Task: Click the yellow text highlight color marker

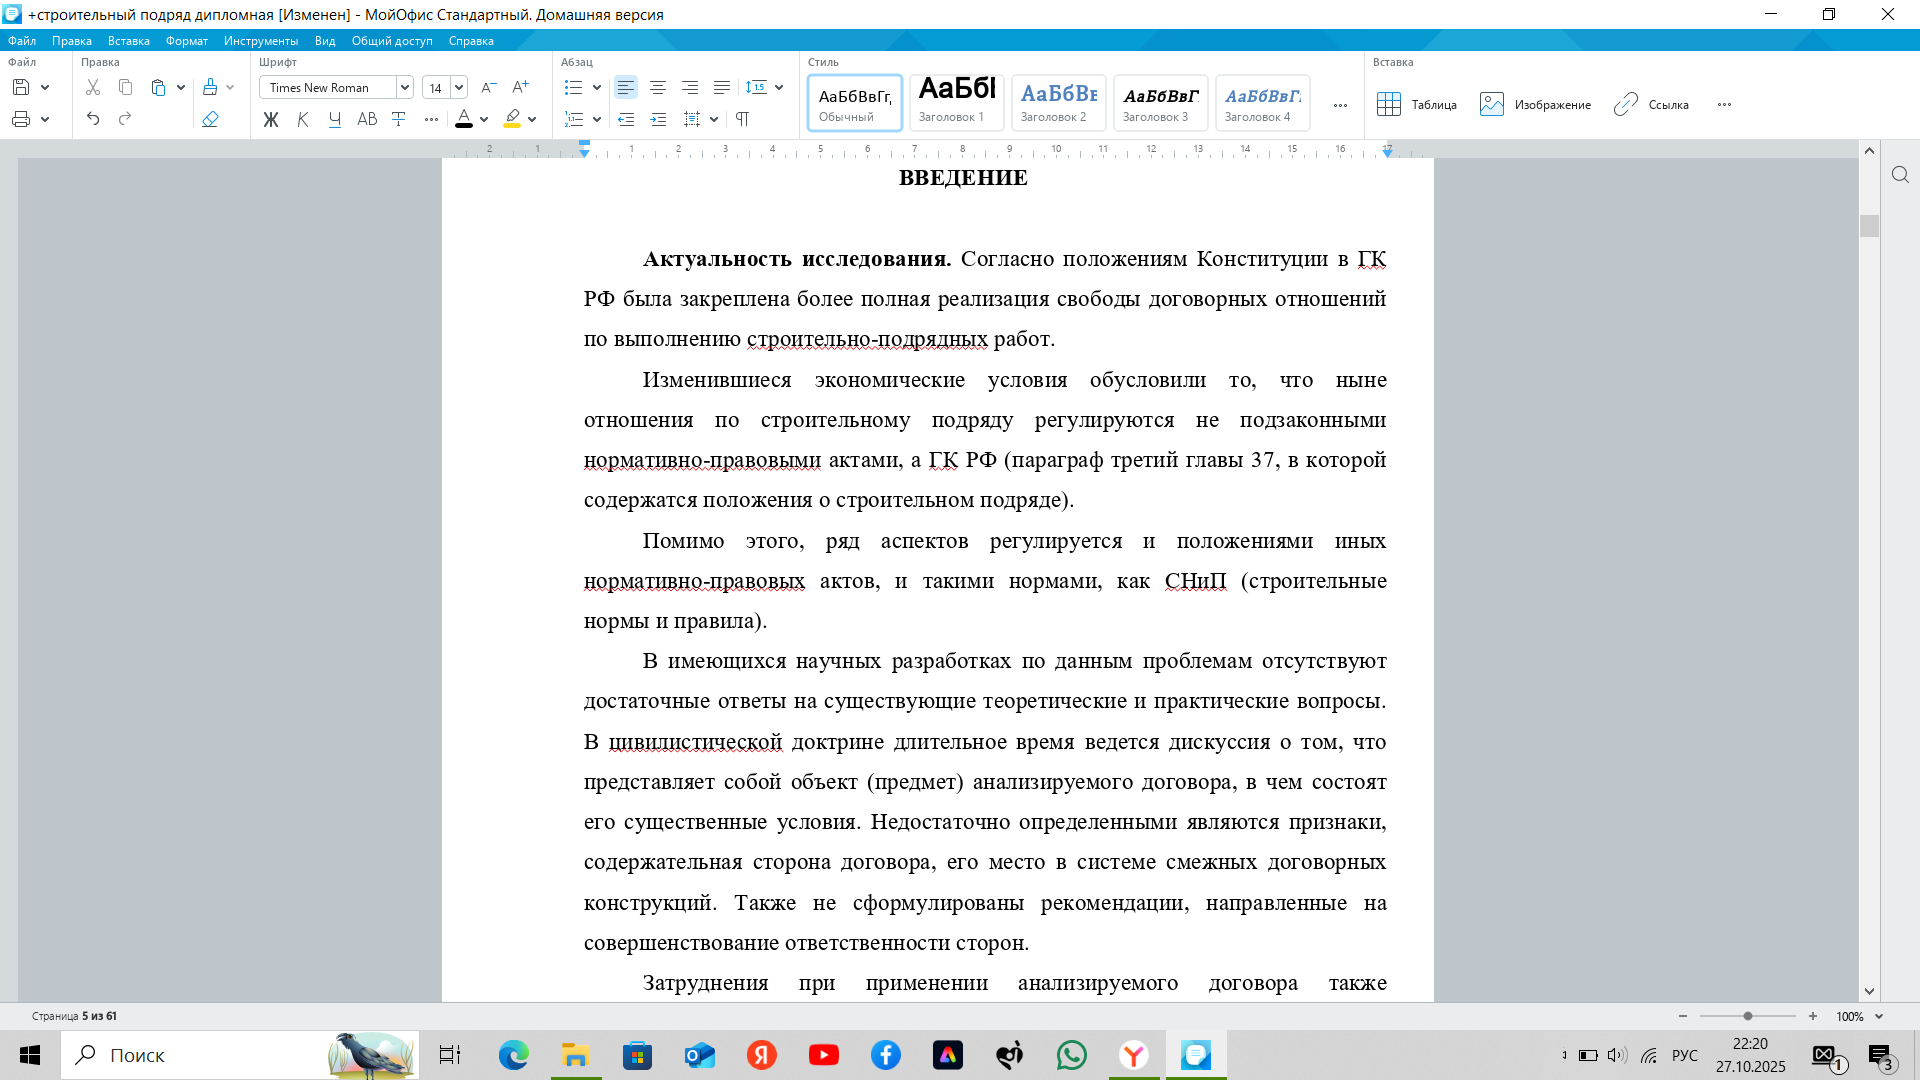Action: (513, 119)
